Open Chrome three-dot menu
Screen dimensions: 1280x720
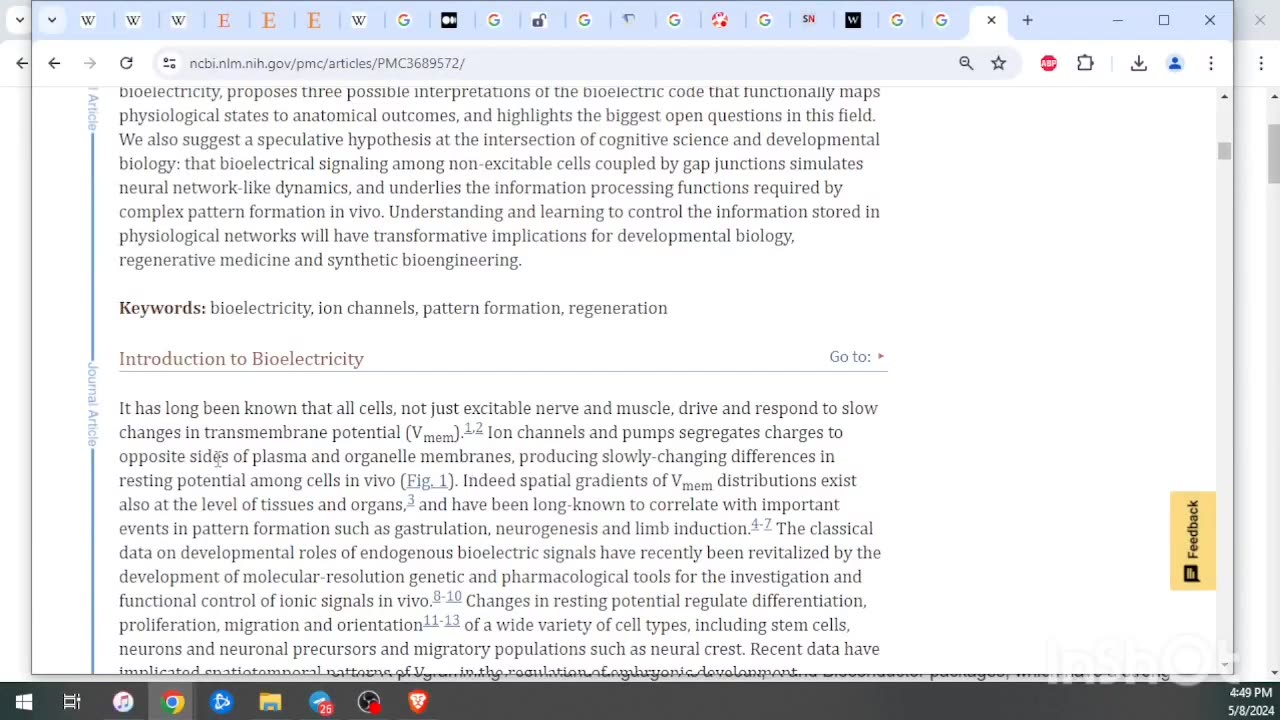[1211, 63]
